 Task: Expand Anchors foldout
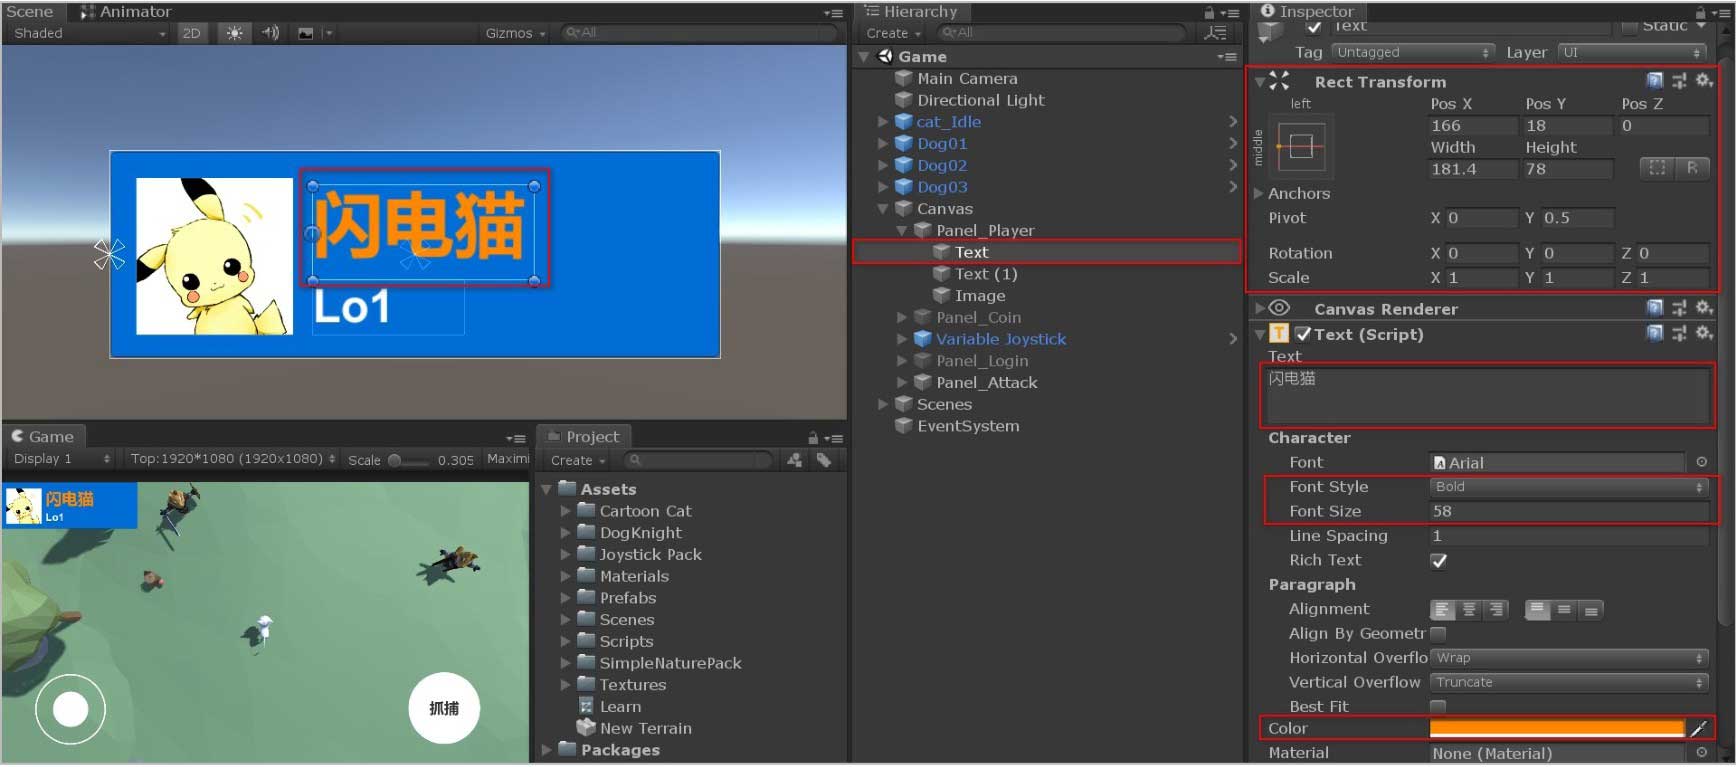tap(1259, 193)
